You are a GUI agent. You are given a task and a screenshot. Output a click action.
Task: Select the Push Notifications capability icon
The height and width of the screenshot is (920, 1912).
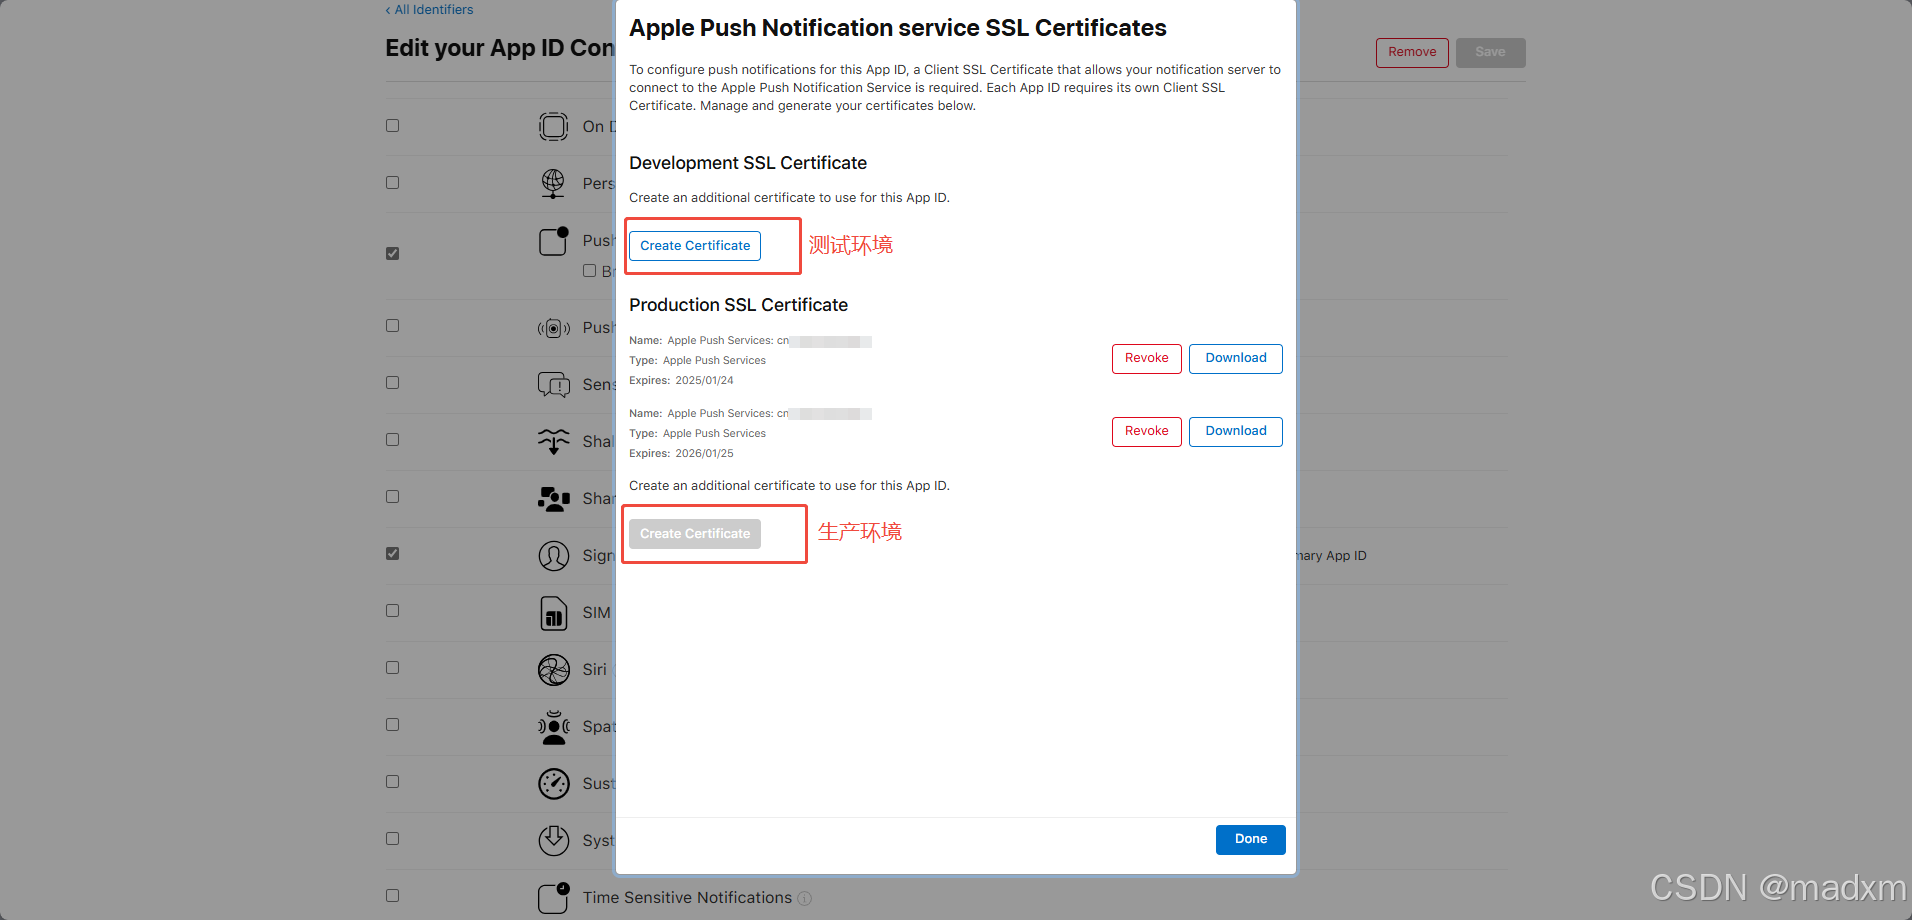coord(553,241)
